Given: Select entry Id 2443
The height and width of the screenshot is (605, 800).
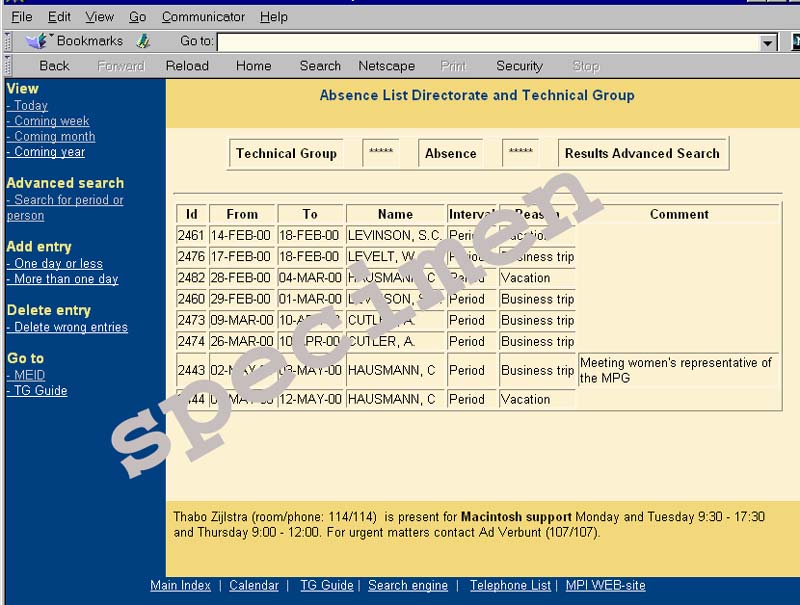Looking at the screenshot, I should coord(191,370).
